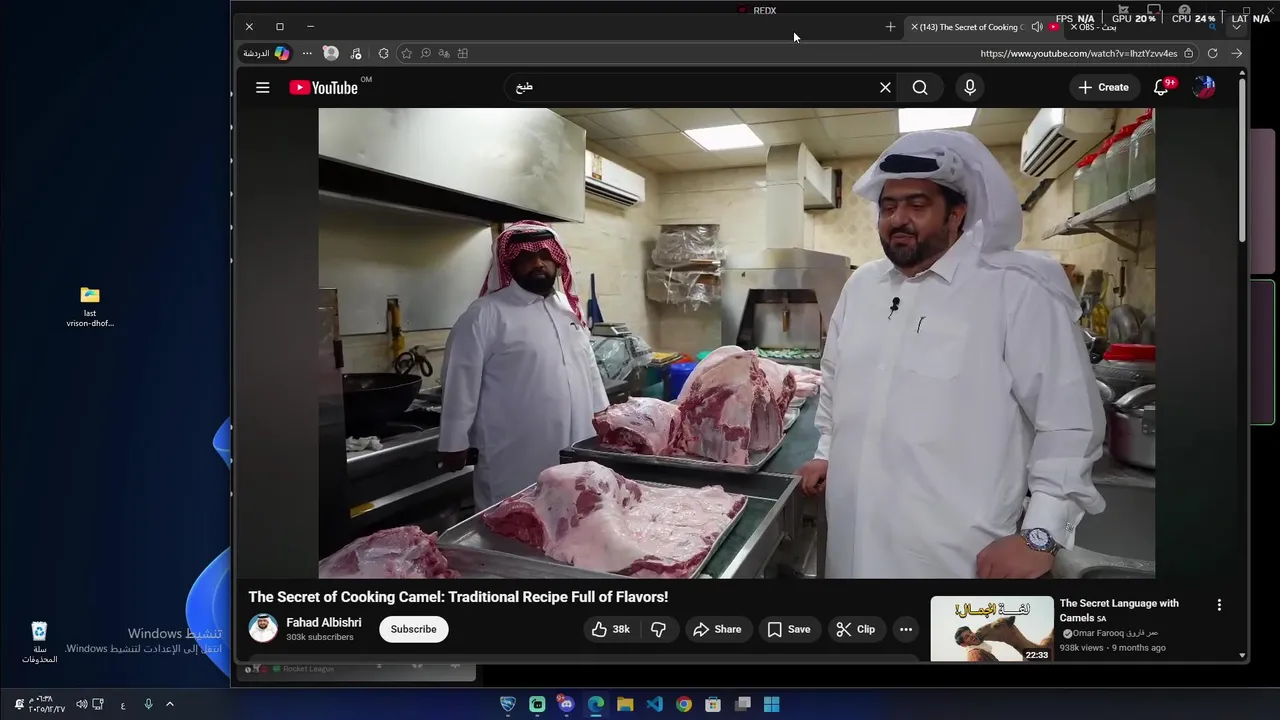The image size is (1280, 720).
Task: Open the Create upload menu
Action: pyautogui.click(x=1103, y=88)
